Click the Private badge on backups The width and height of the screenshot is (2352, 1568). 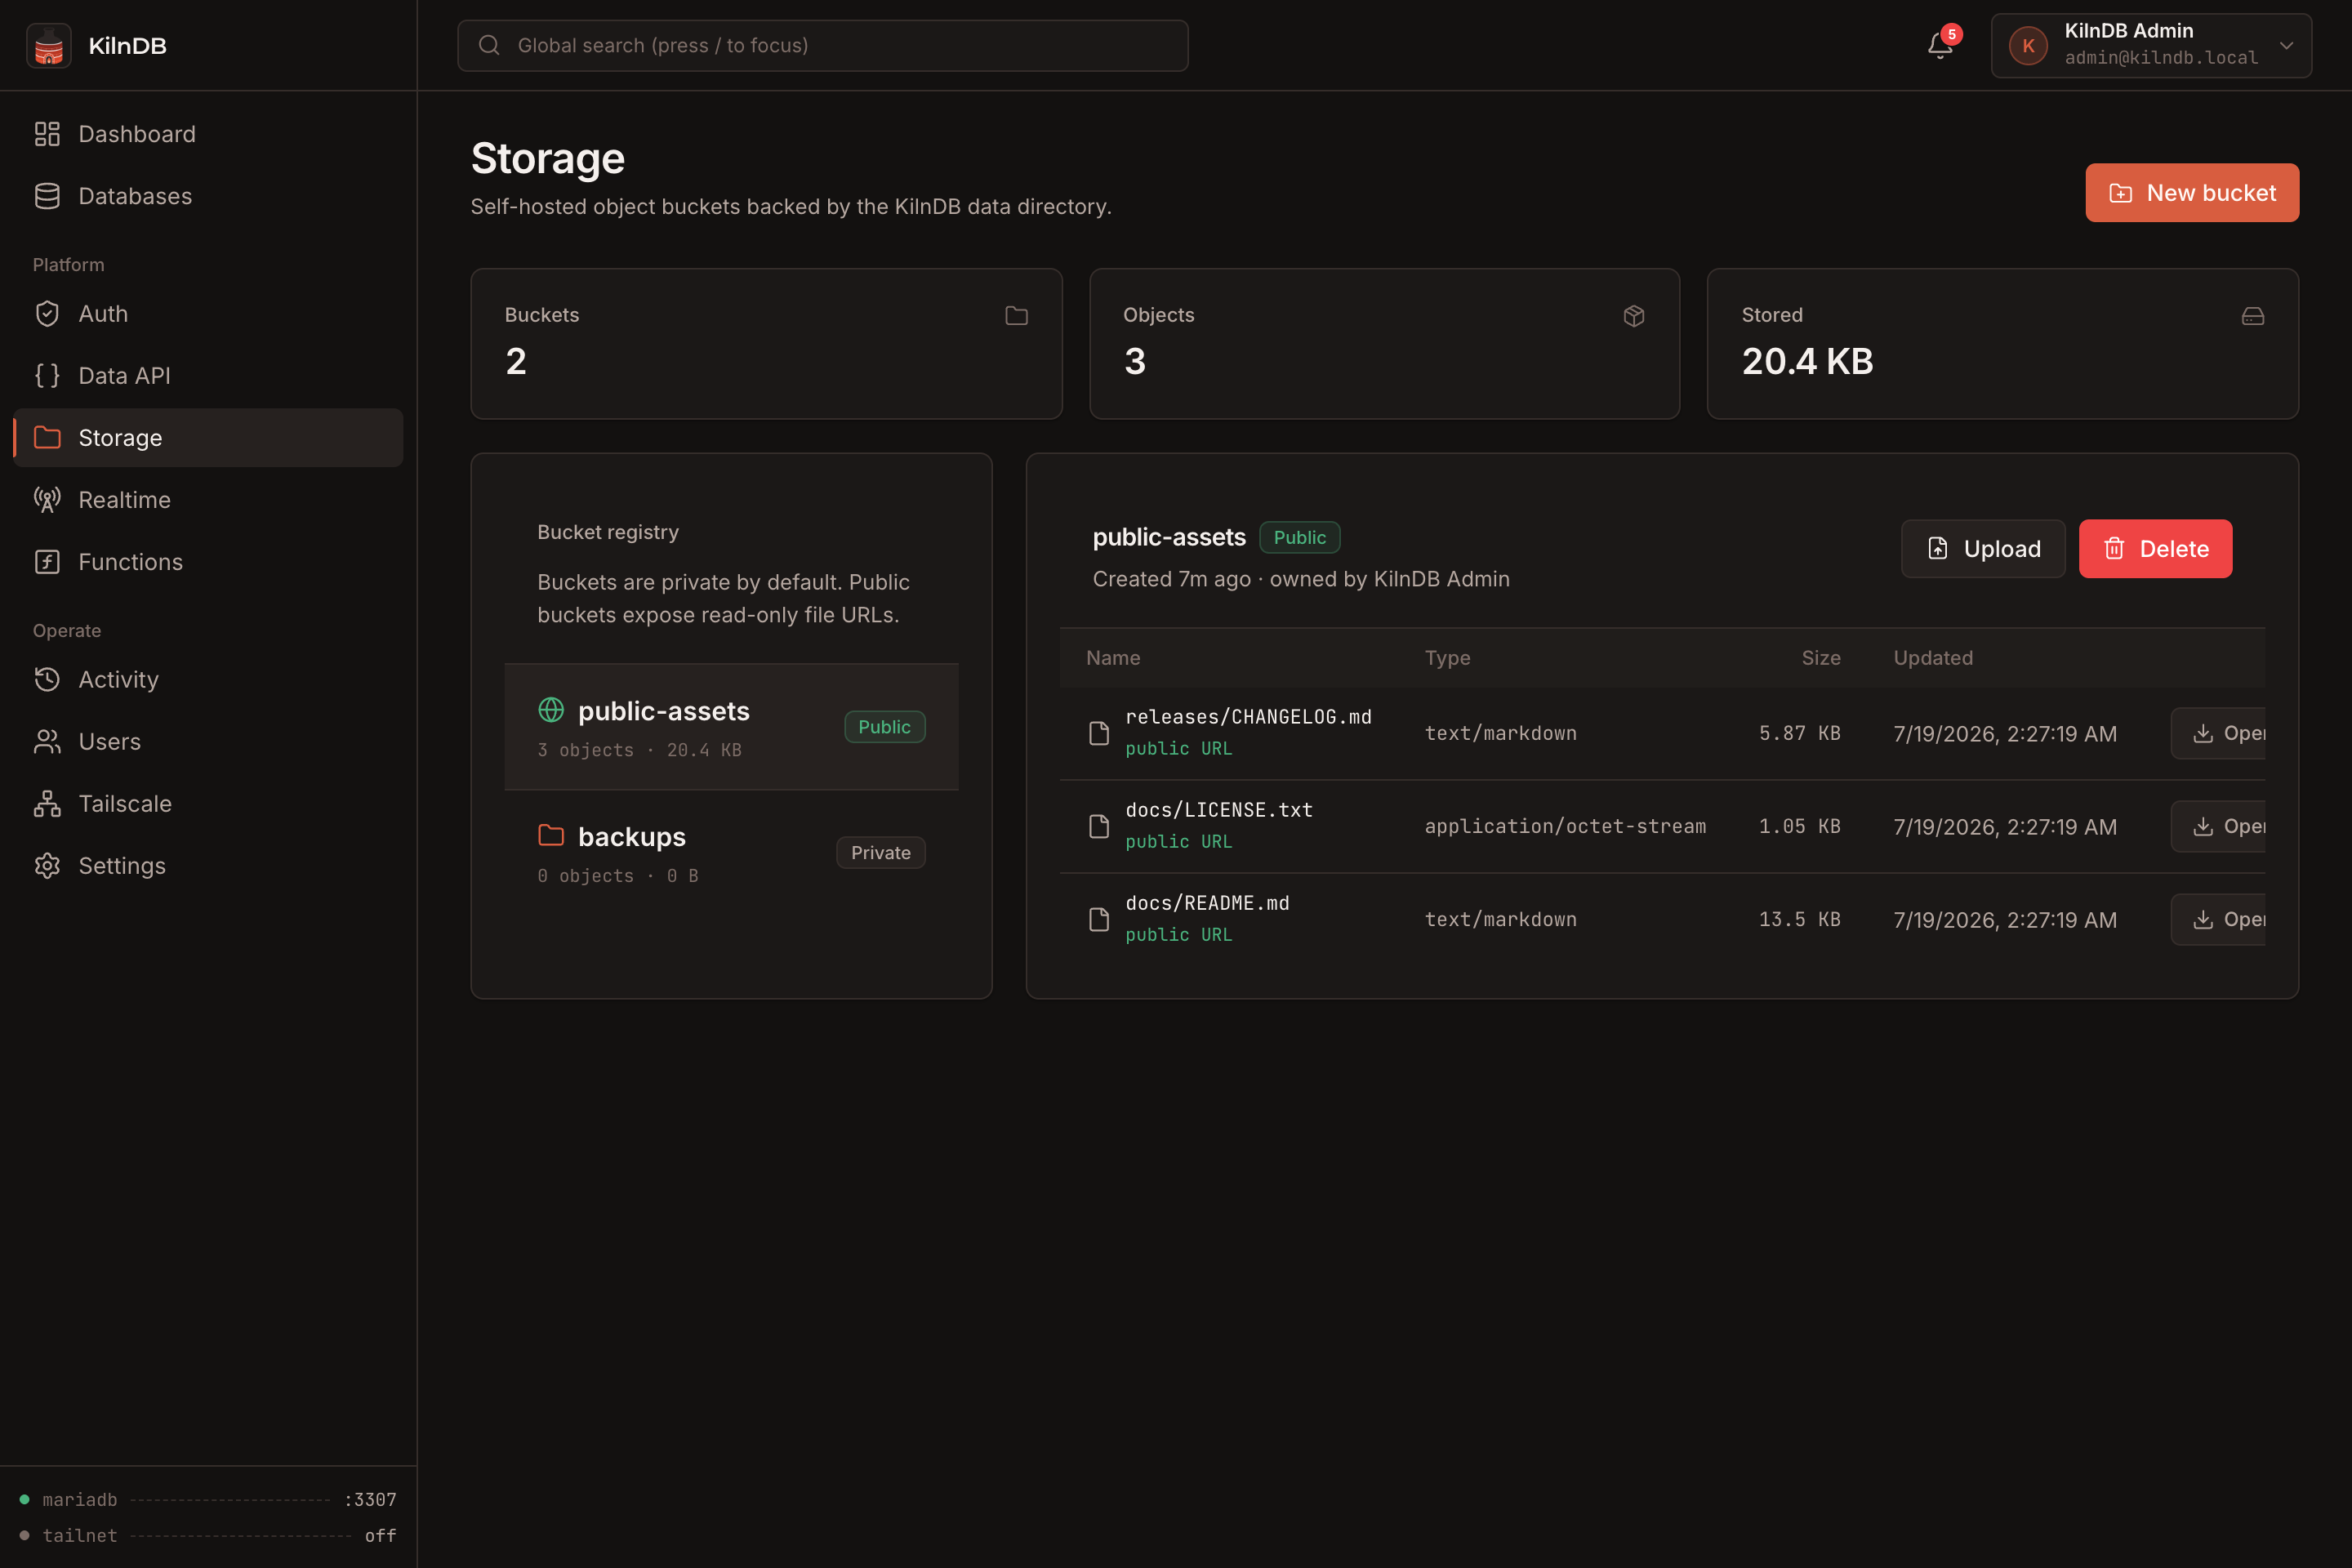(x=880, y=852)
